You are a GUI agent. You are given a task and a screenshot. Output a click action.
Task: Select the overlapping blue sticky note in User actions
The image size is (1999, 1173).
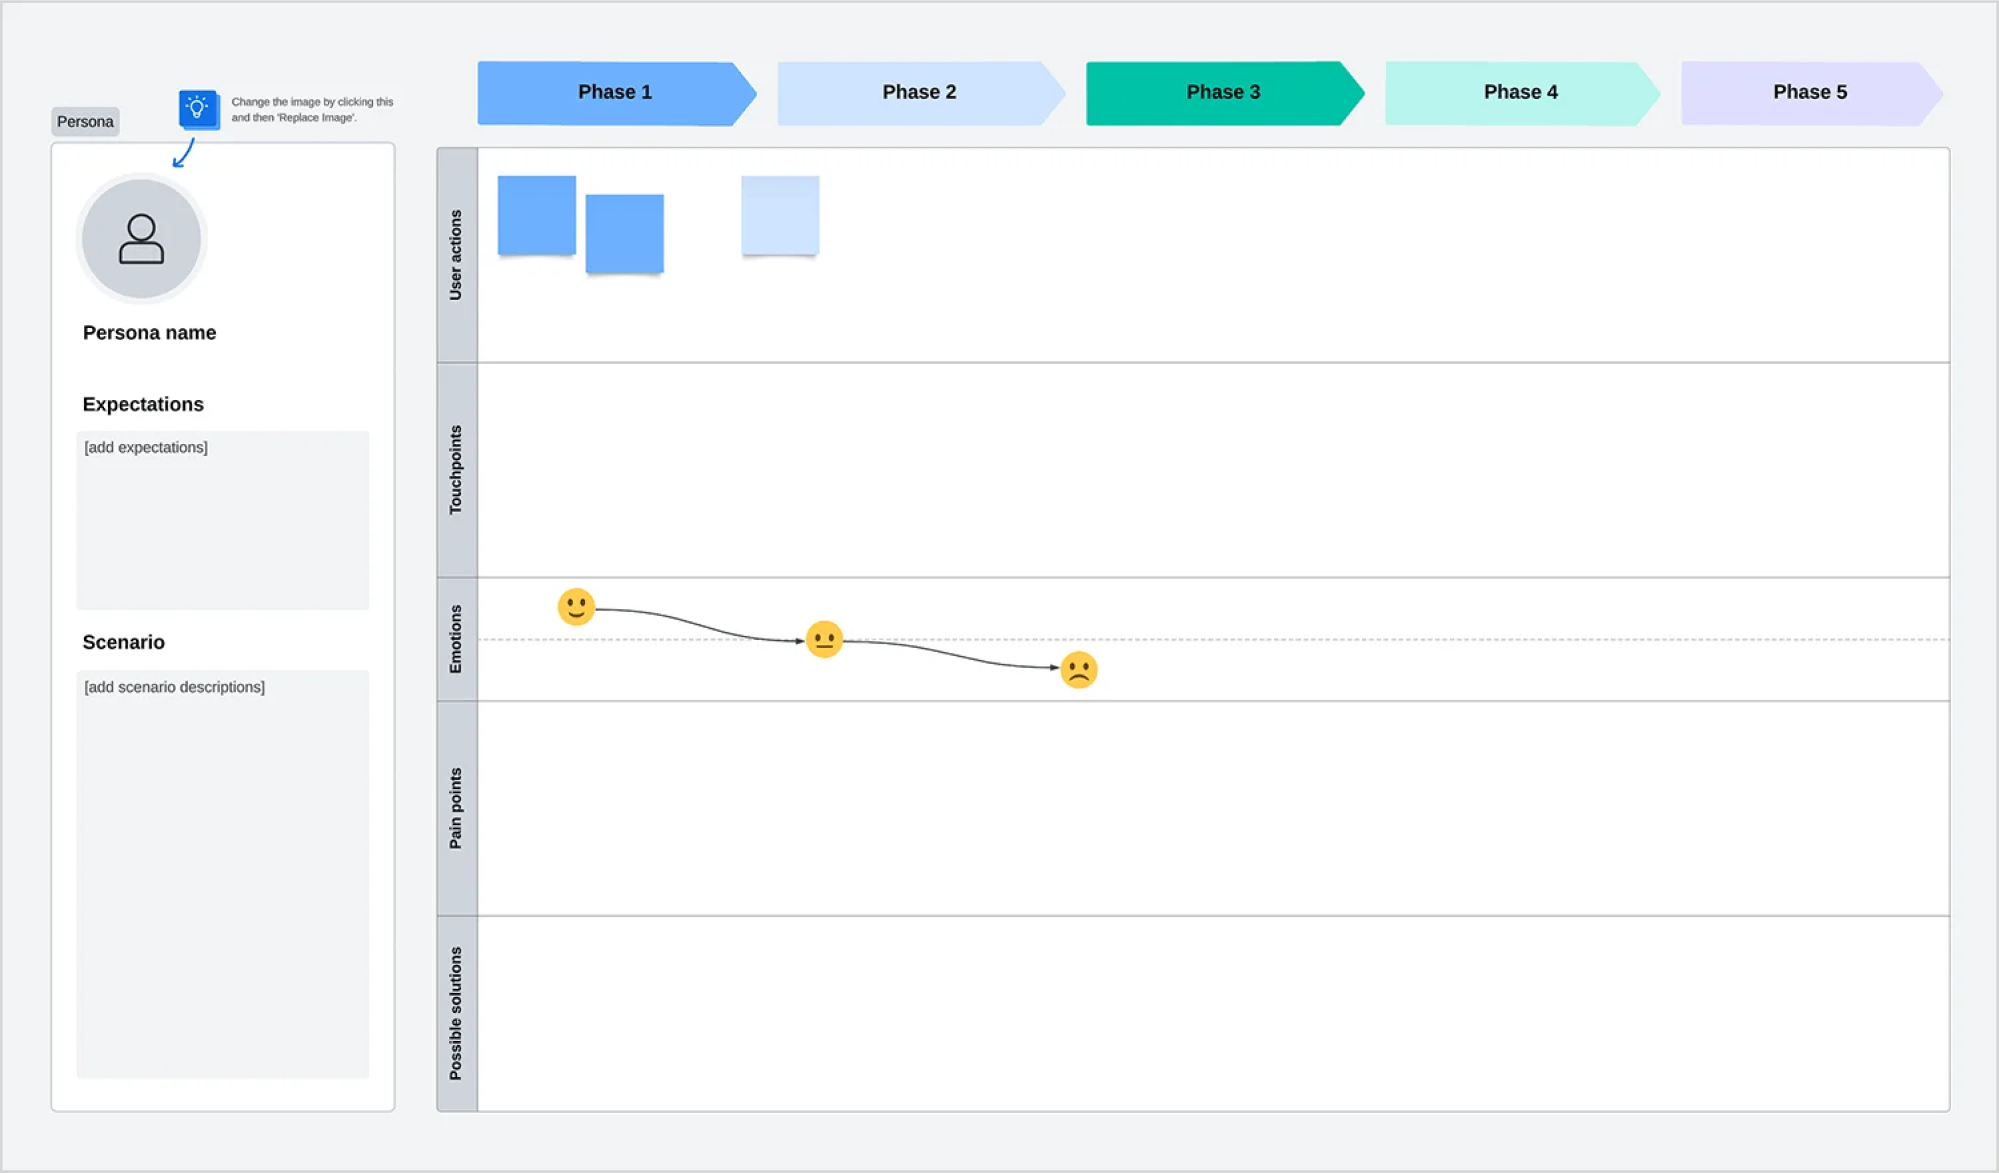pos(624,231)
